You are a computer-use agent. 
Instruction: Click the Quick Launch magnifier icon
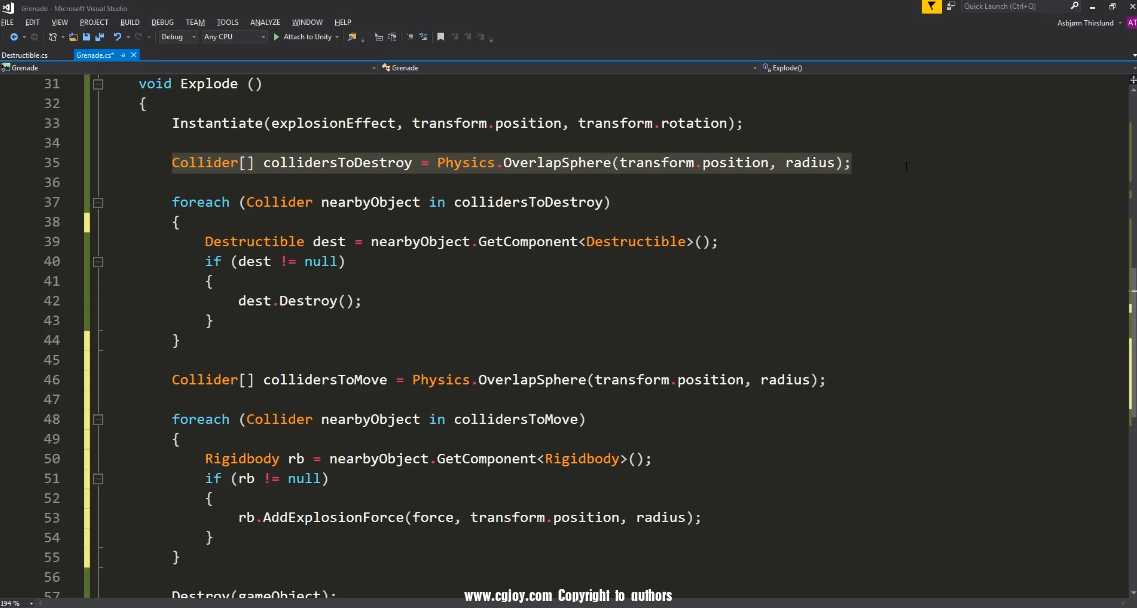(x=1074, y=6)
